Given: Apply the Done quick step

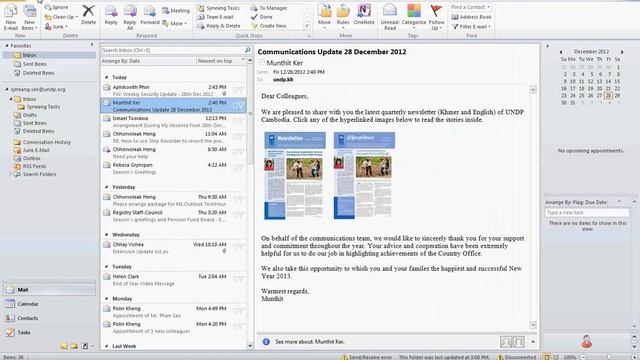Looking at the screenshot, I should (x=262, y=17).
